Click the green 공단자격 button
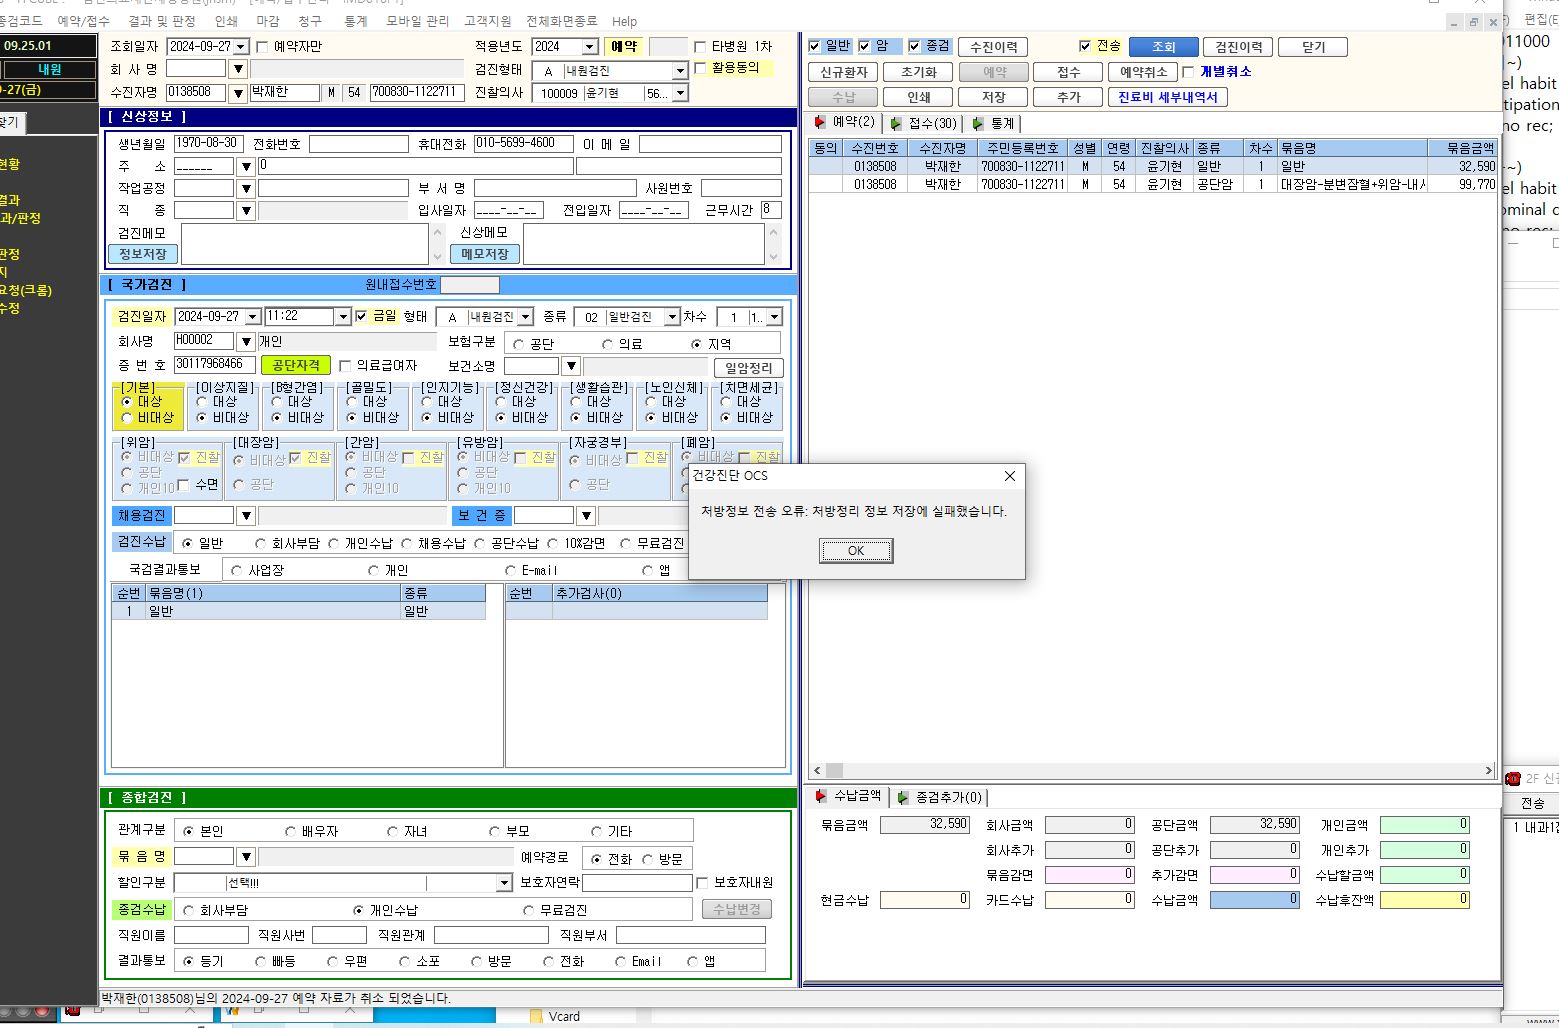The image size is (1559, 1028). [296, 366]
